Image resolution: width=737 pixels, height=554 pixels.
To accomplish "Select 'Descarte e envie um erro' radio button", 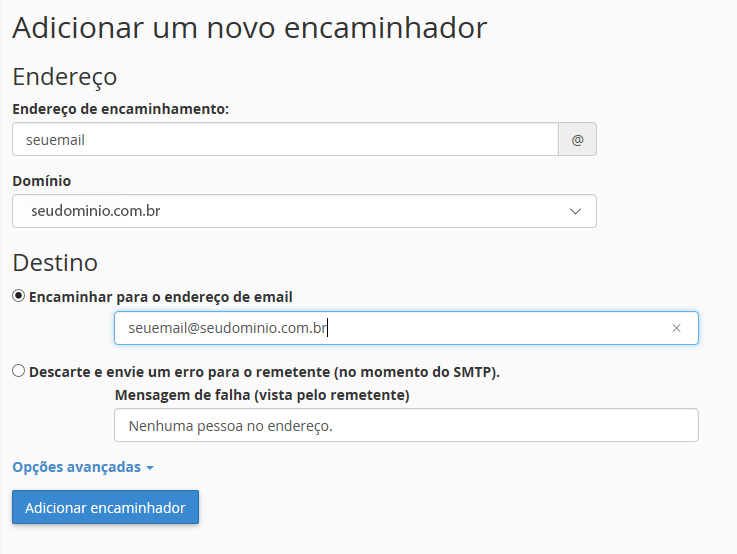I will pos(18,371).
